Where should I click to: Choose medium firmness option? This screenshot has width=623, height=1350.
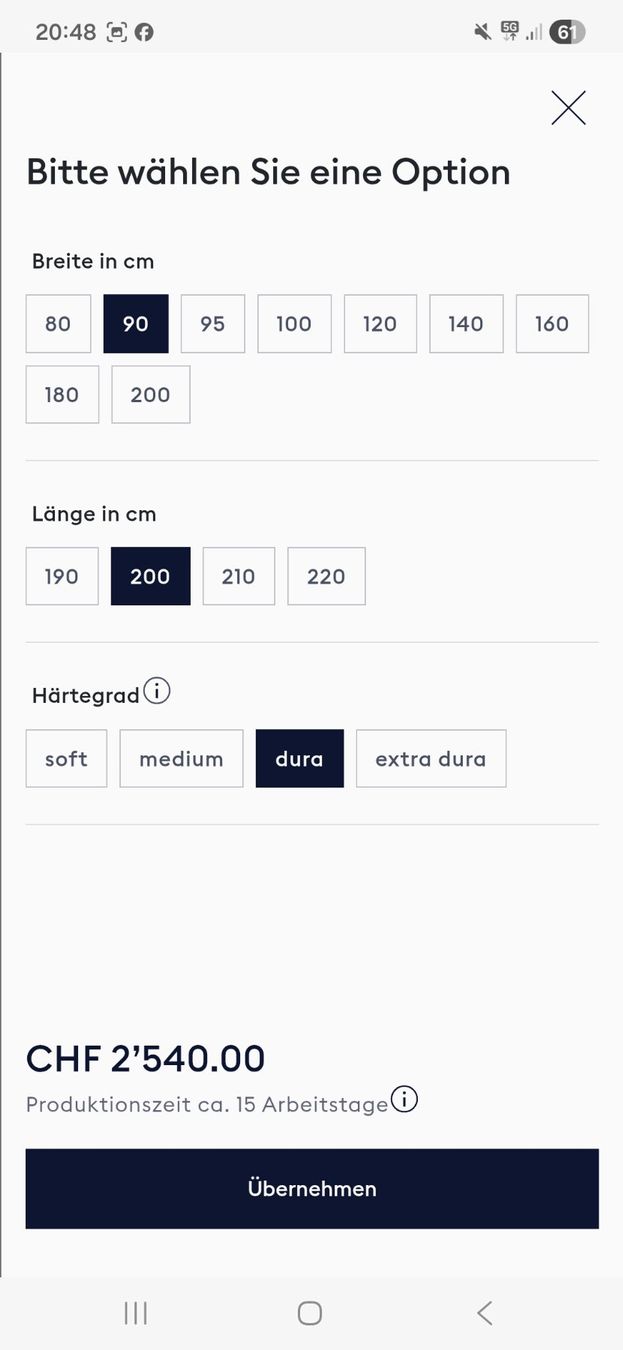pos(181,759)
